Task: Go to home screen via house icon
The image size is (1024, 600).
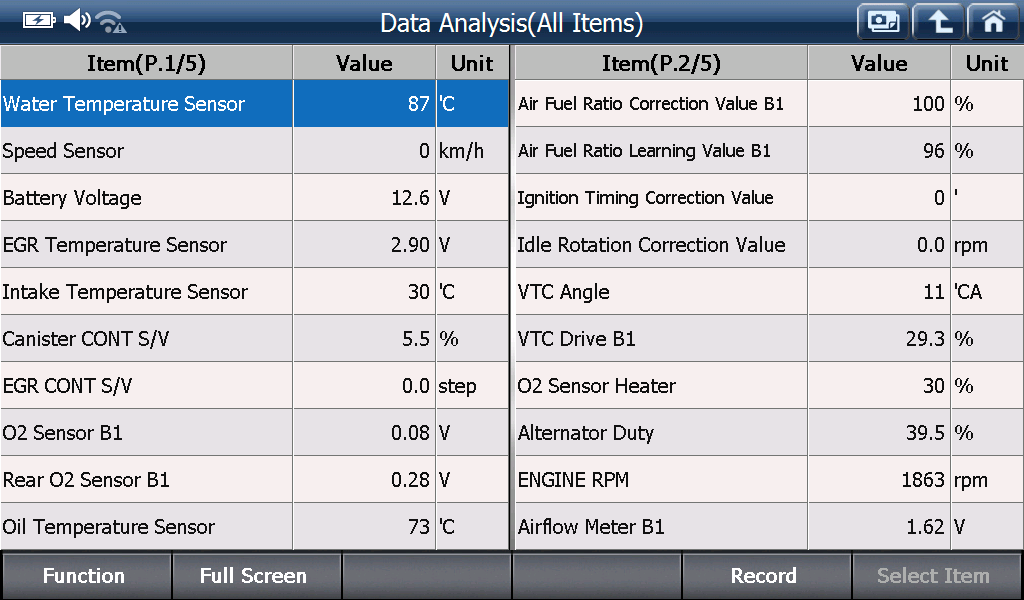Action: tap(993, 22)
